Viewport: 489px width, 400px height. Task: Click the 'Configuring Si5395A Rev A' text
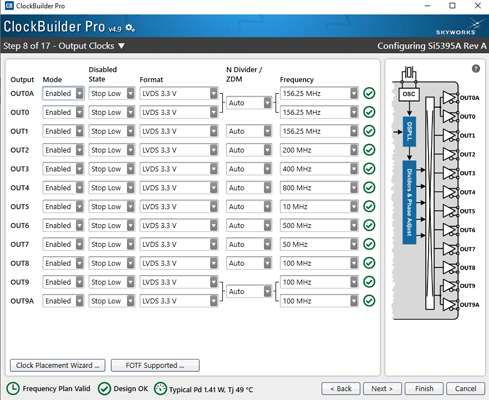[432, 46]
